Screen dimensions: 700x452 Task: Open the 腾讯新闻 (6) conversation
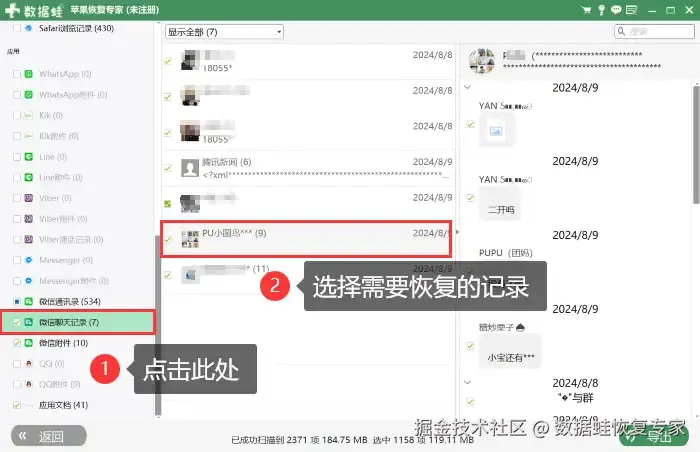[308, 168]
